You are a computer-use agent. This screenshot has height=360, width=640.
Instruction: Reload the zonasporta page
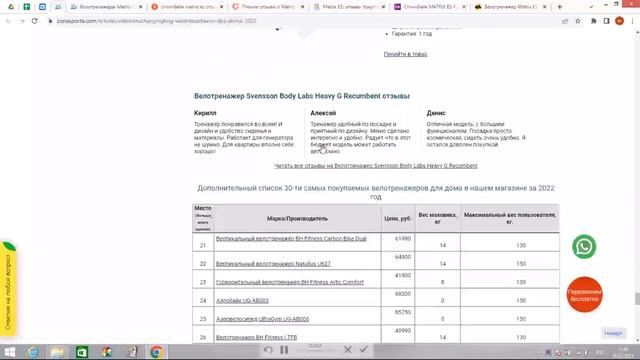35,21
